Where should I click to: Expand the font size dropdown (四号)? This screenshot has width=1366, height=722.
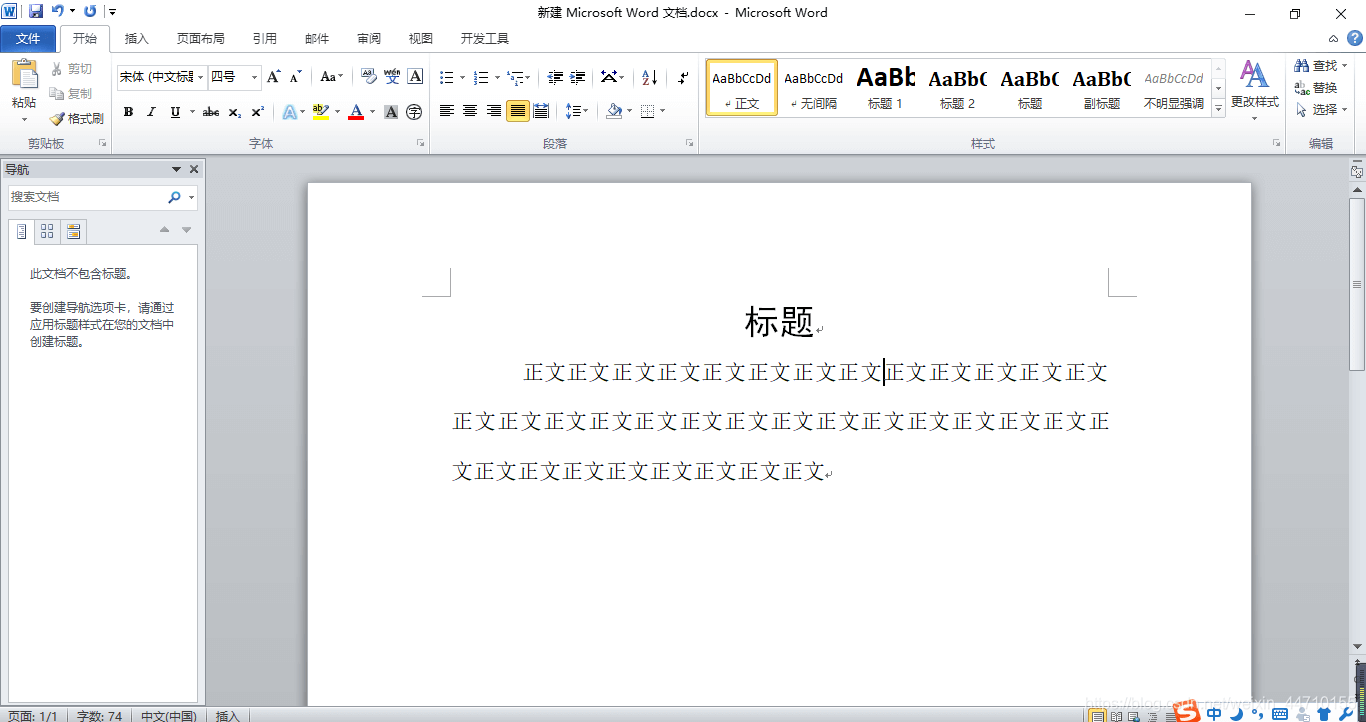pos(255,77)
